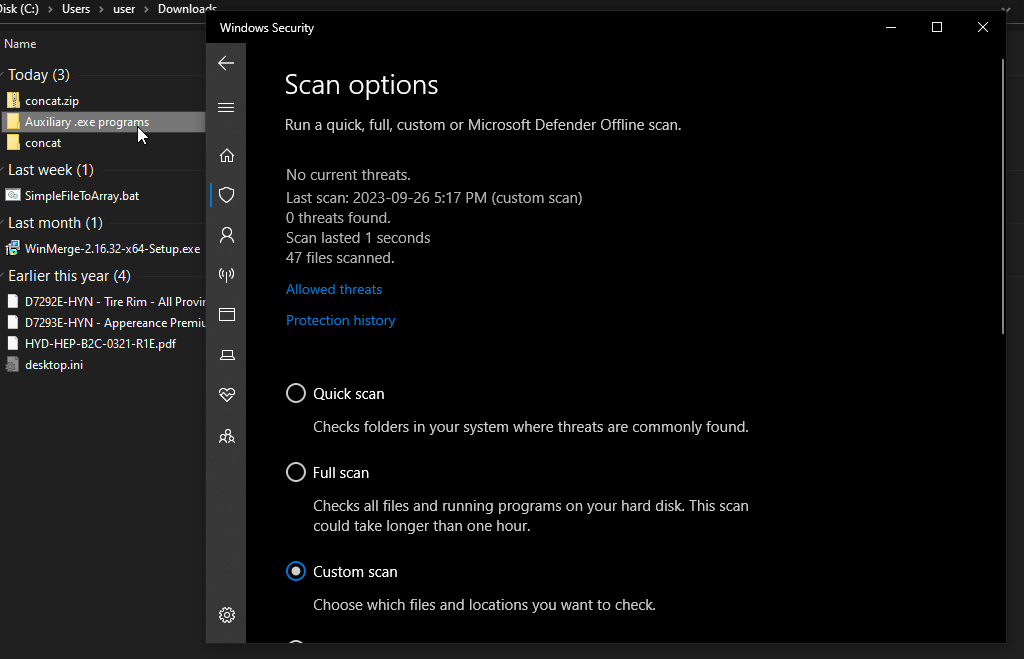Screen dimensions: 1024x659
Task: Click the concat.zip archive icon
Action: (x=13, y=101)
